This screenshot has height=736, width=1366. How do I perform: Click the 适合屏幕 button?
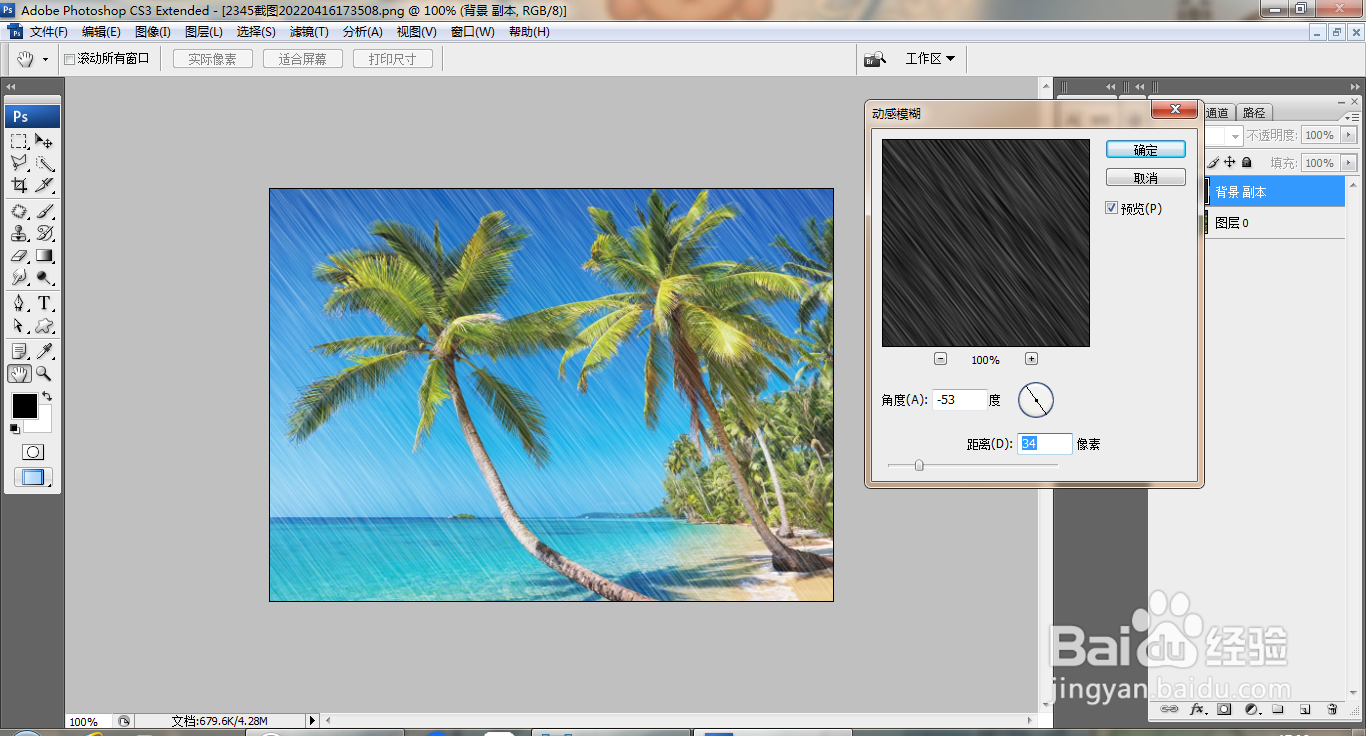[x=303, y=59]
